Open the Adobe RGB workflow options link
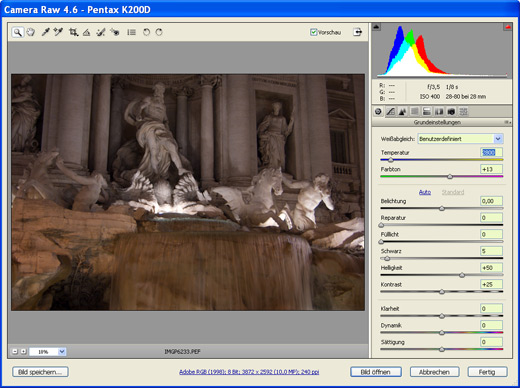 tap(249, 372)
